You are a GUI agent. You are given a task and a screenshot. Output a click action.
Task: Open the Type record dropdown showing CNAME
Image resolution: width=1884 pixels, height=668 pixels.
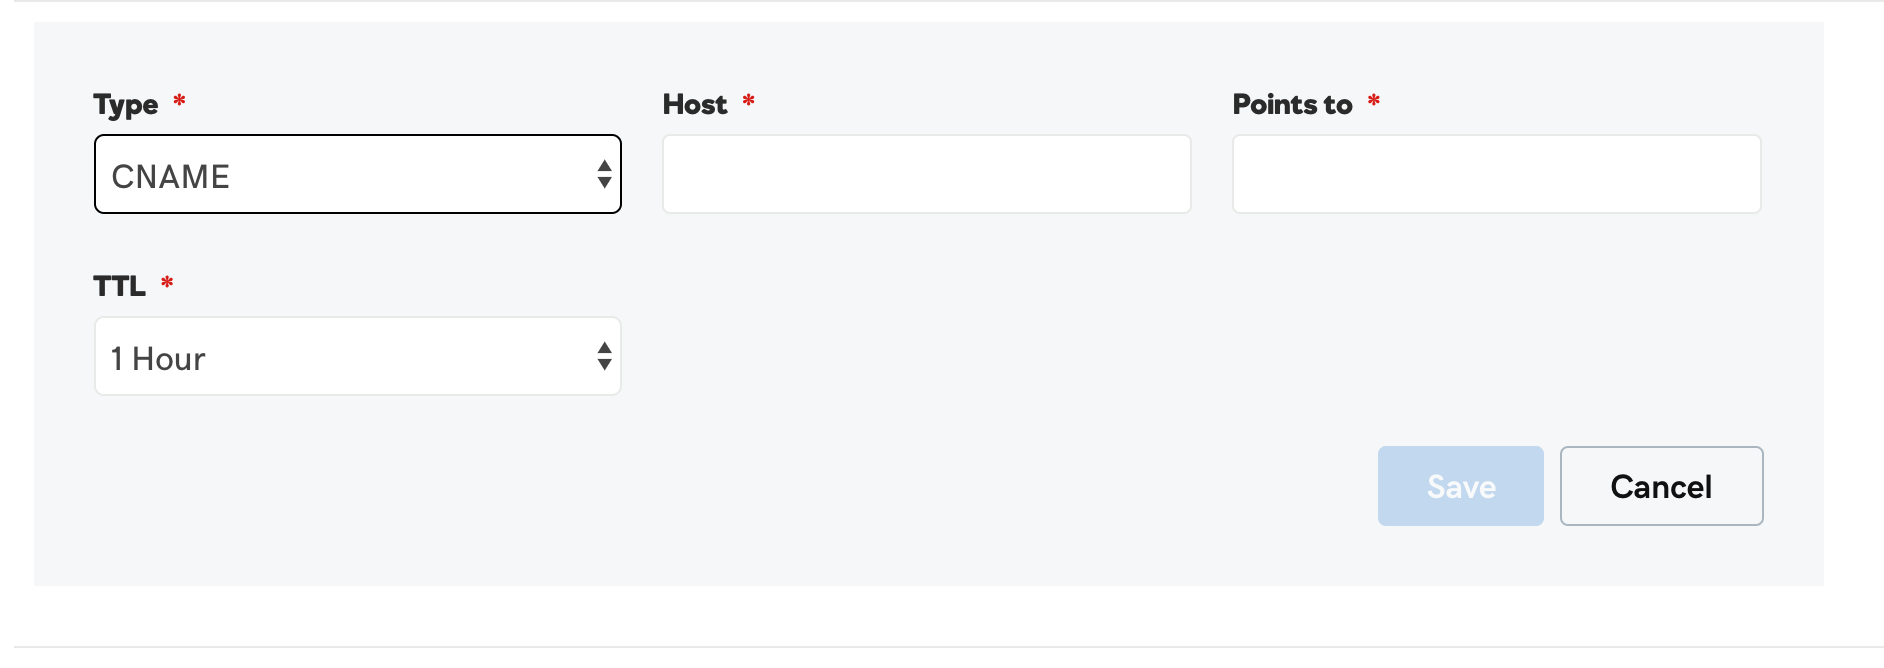click(358, 174)
